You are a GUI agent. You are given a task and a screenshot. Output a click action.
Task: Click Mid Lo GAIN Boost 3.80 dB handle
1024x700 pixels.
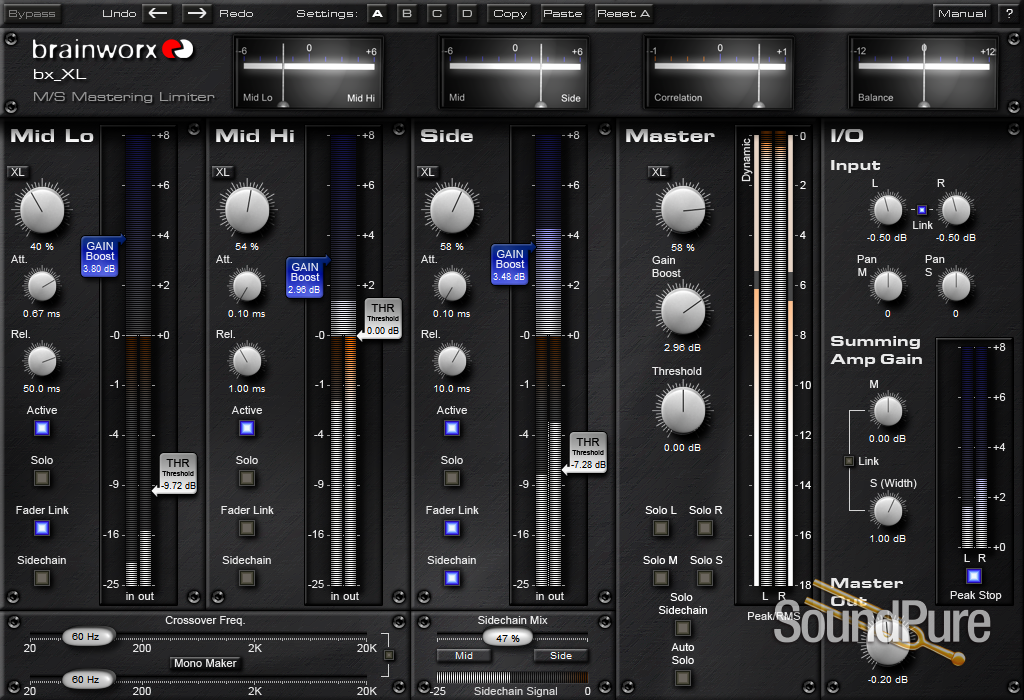(x=101, y=257)
